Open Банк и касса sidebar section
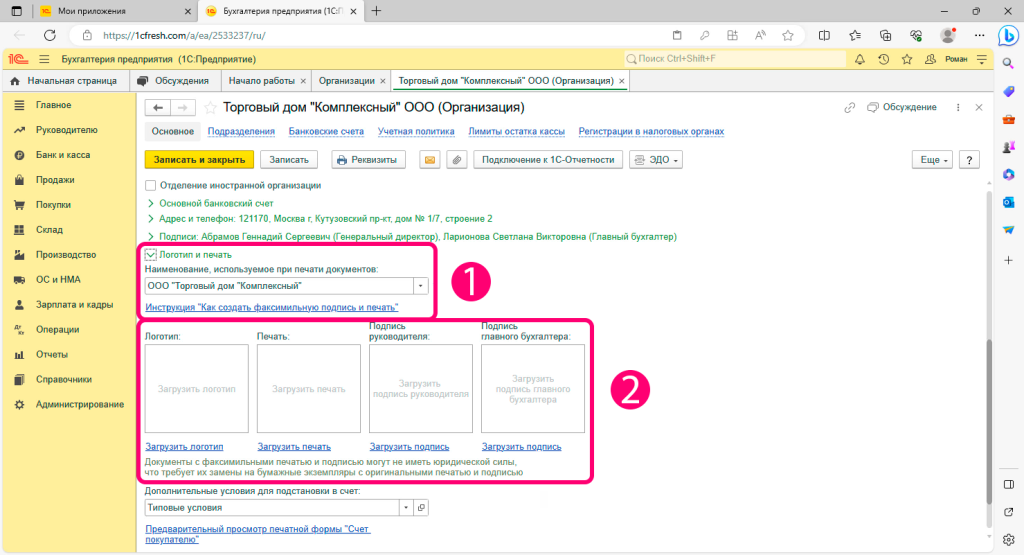This screenshot has width=1024, height=555. (63, 155)
